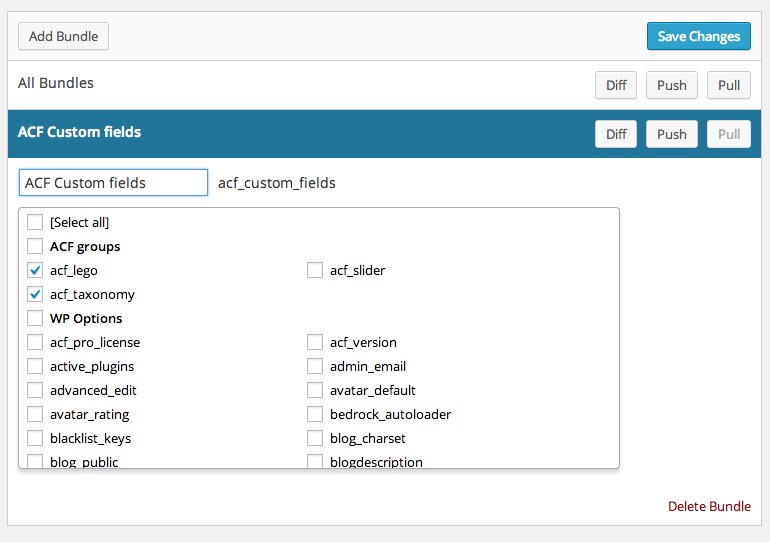
Task: Uncheck the acf_taxonomy checkbox
Action: (35, 294)
